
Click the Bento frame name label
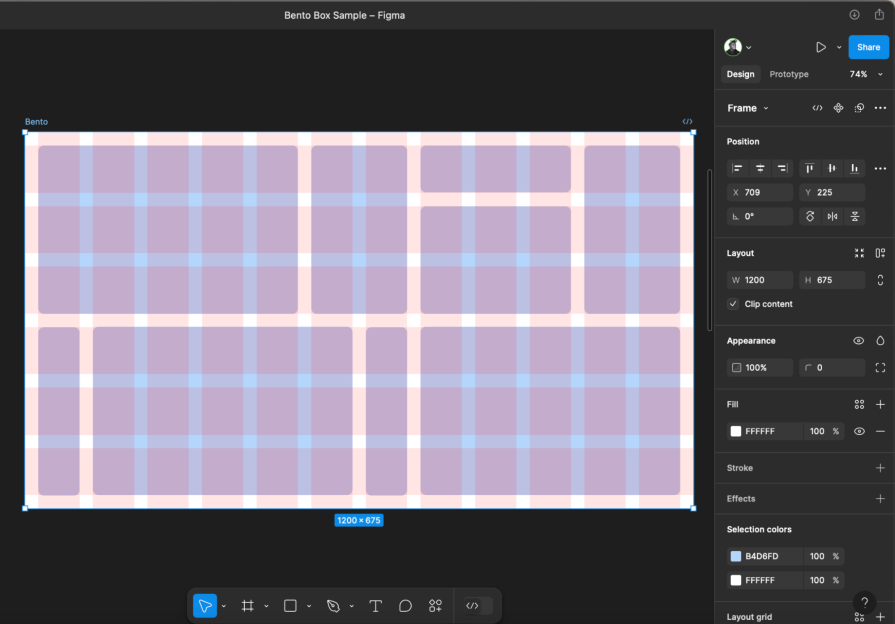[x=36, y=121]
